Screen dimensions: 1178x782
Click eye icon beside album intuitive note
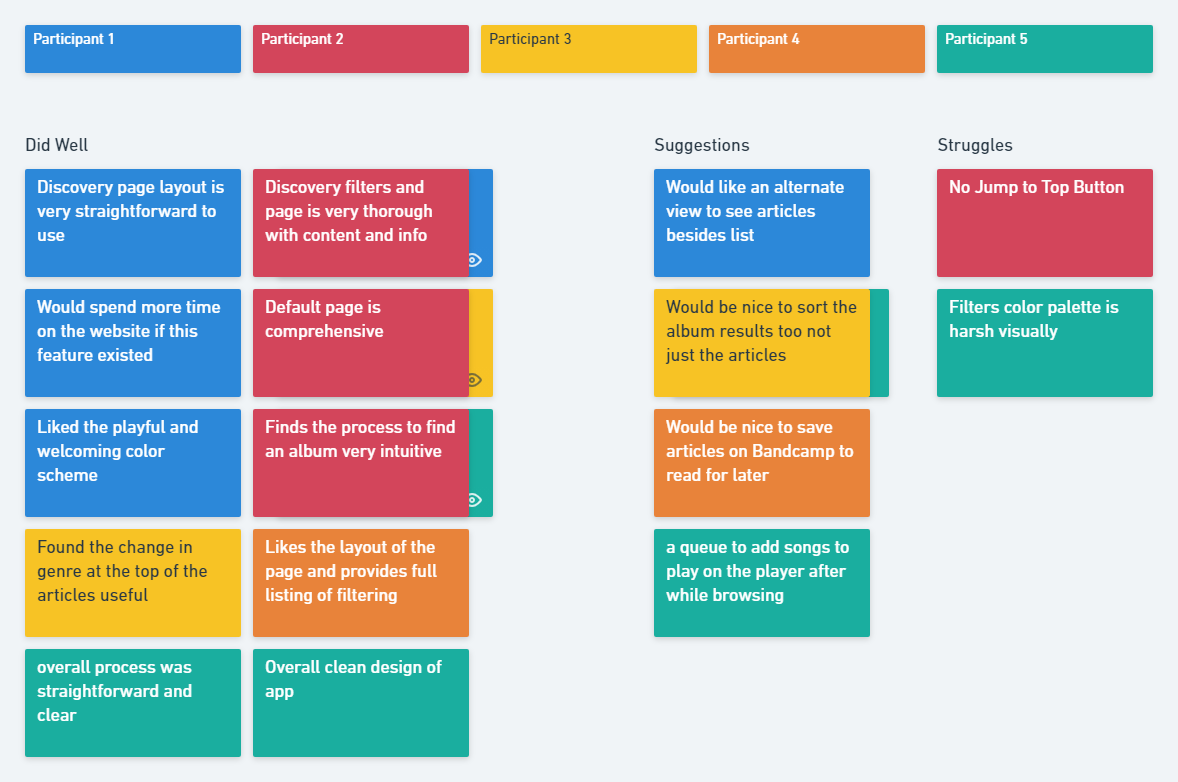coord(474,500)
